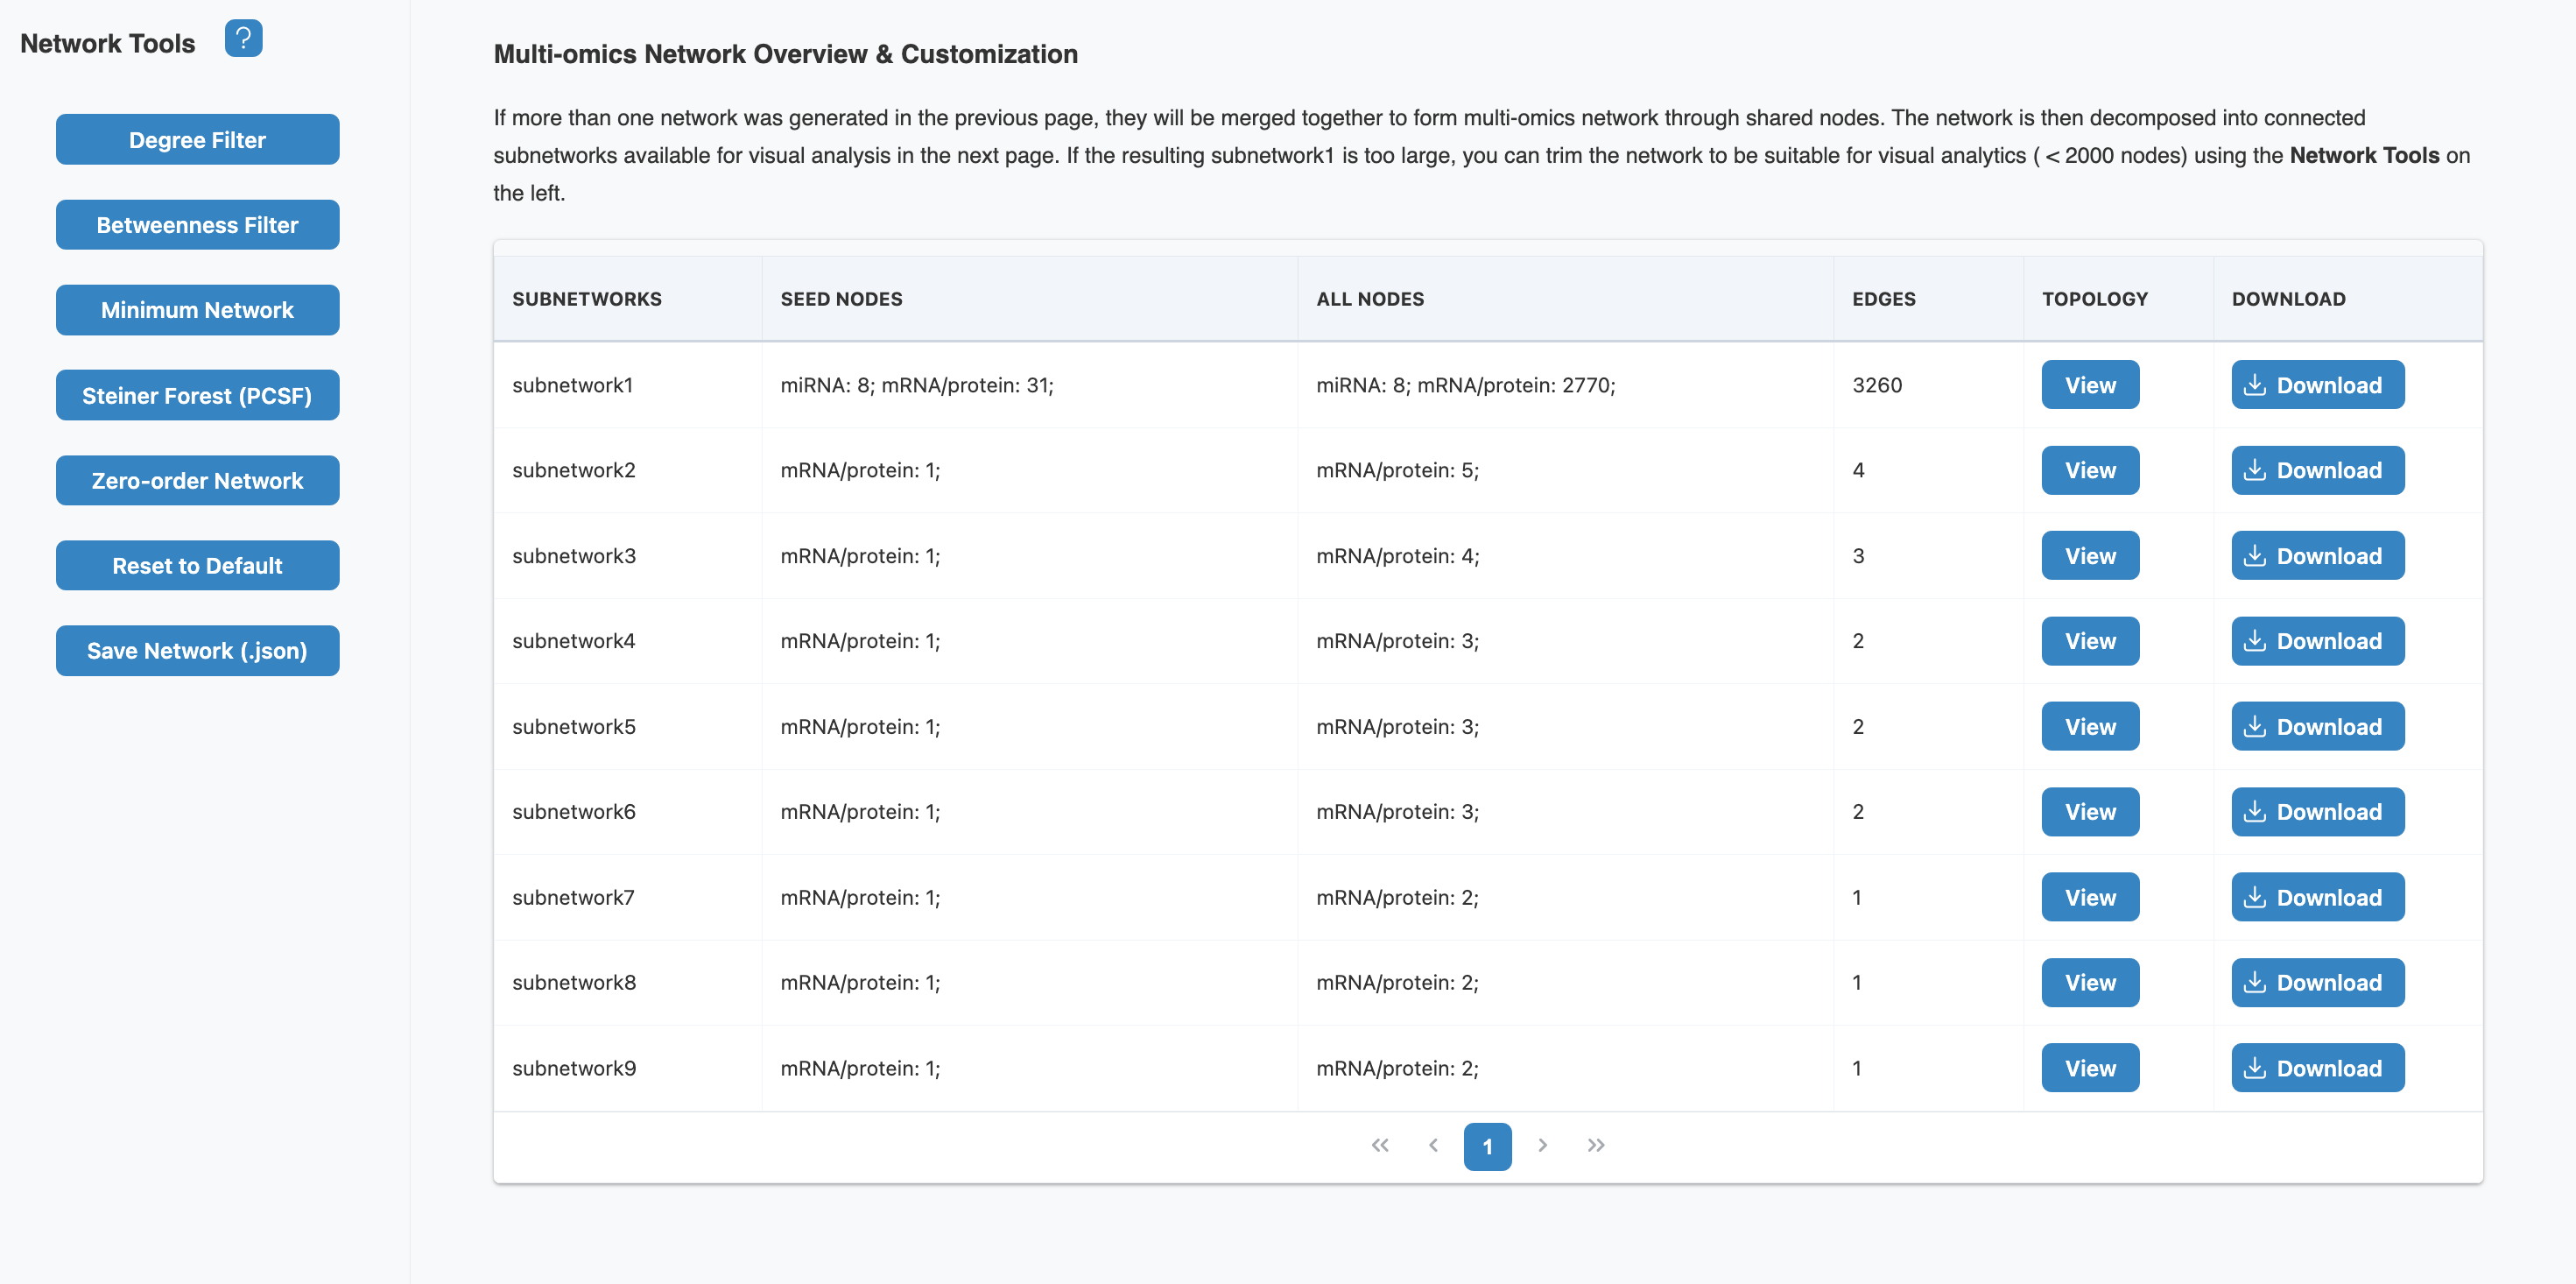
Task: Save the network as .json
Action: [197, 650]
